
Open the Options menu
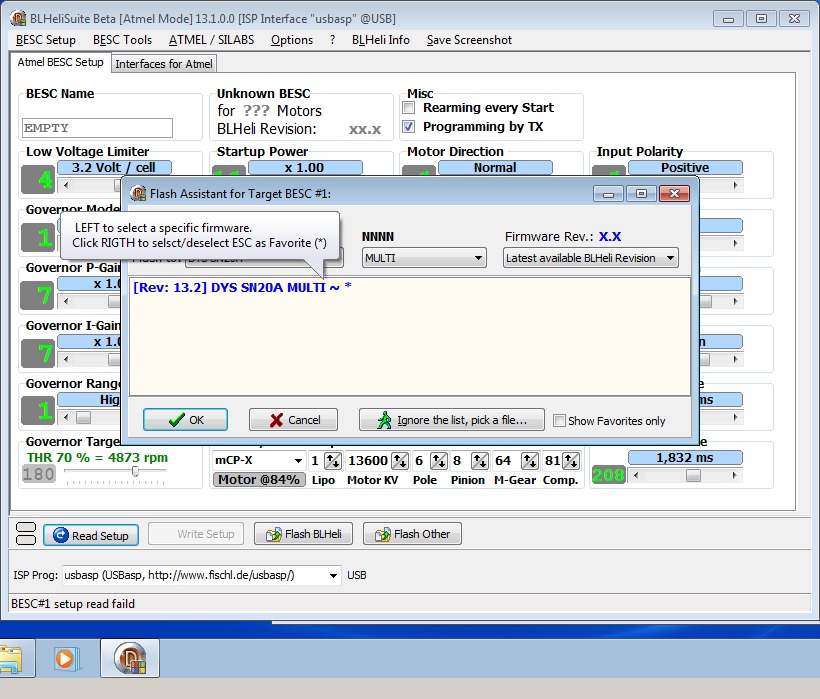[x=292, y=40]
